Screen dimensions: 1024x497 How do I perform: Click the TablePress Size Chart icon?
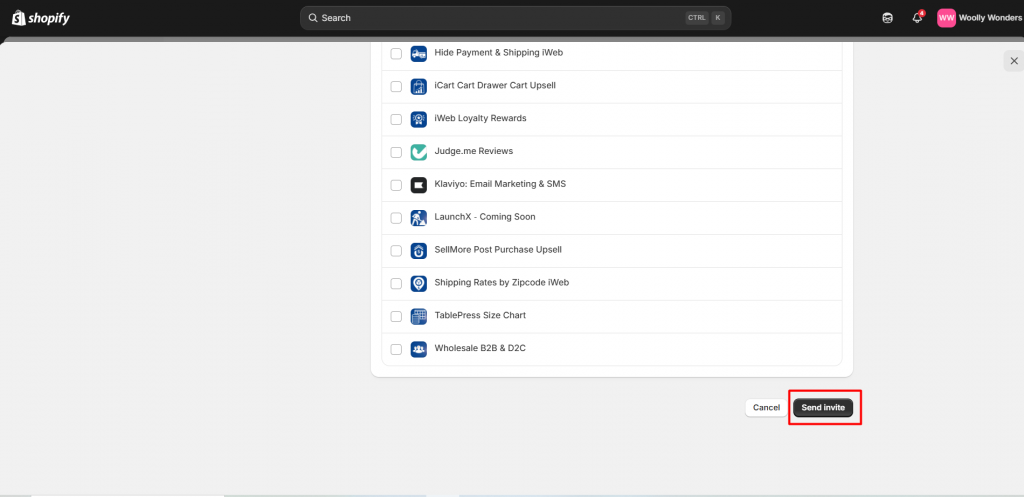419,316
